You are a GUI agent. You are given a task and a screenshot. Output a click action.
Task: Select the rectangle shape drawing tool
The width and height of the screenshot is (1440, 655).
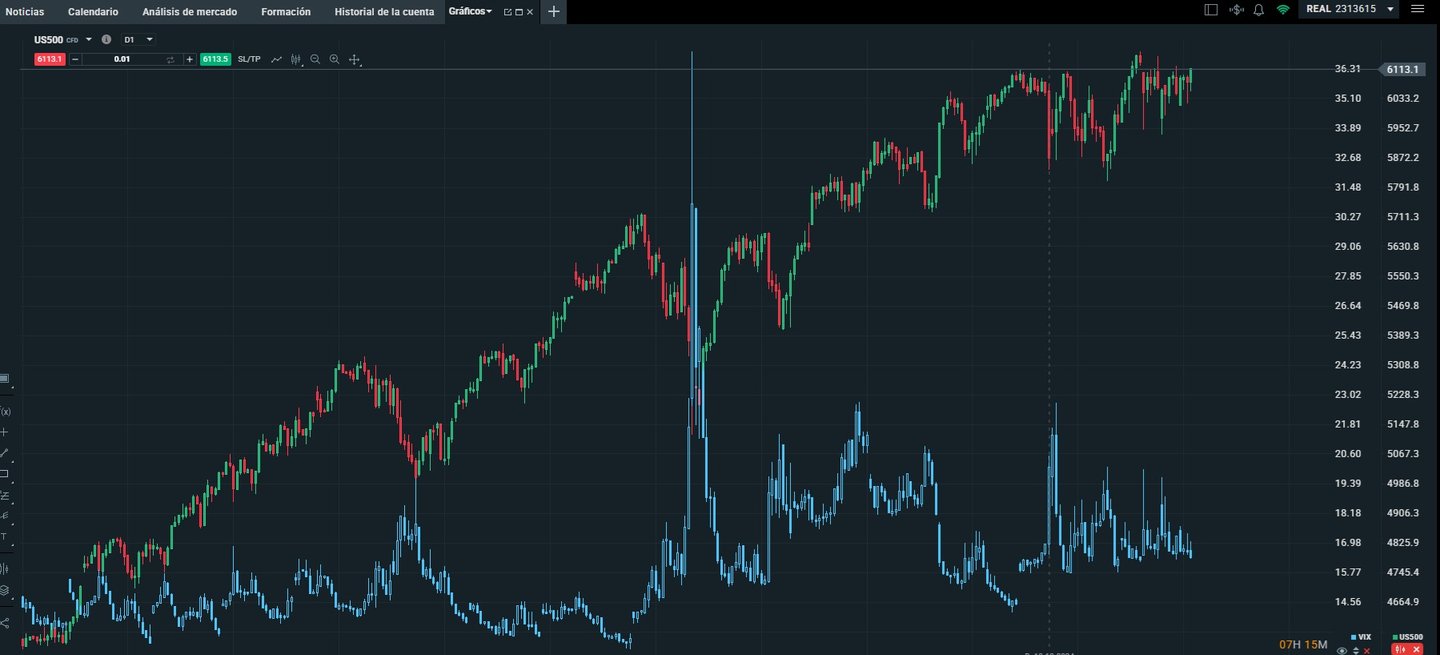[x=5, y=474]
